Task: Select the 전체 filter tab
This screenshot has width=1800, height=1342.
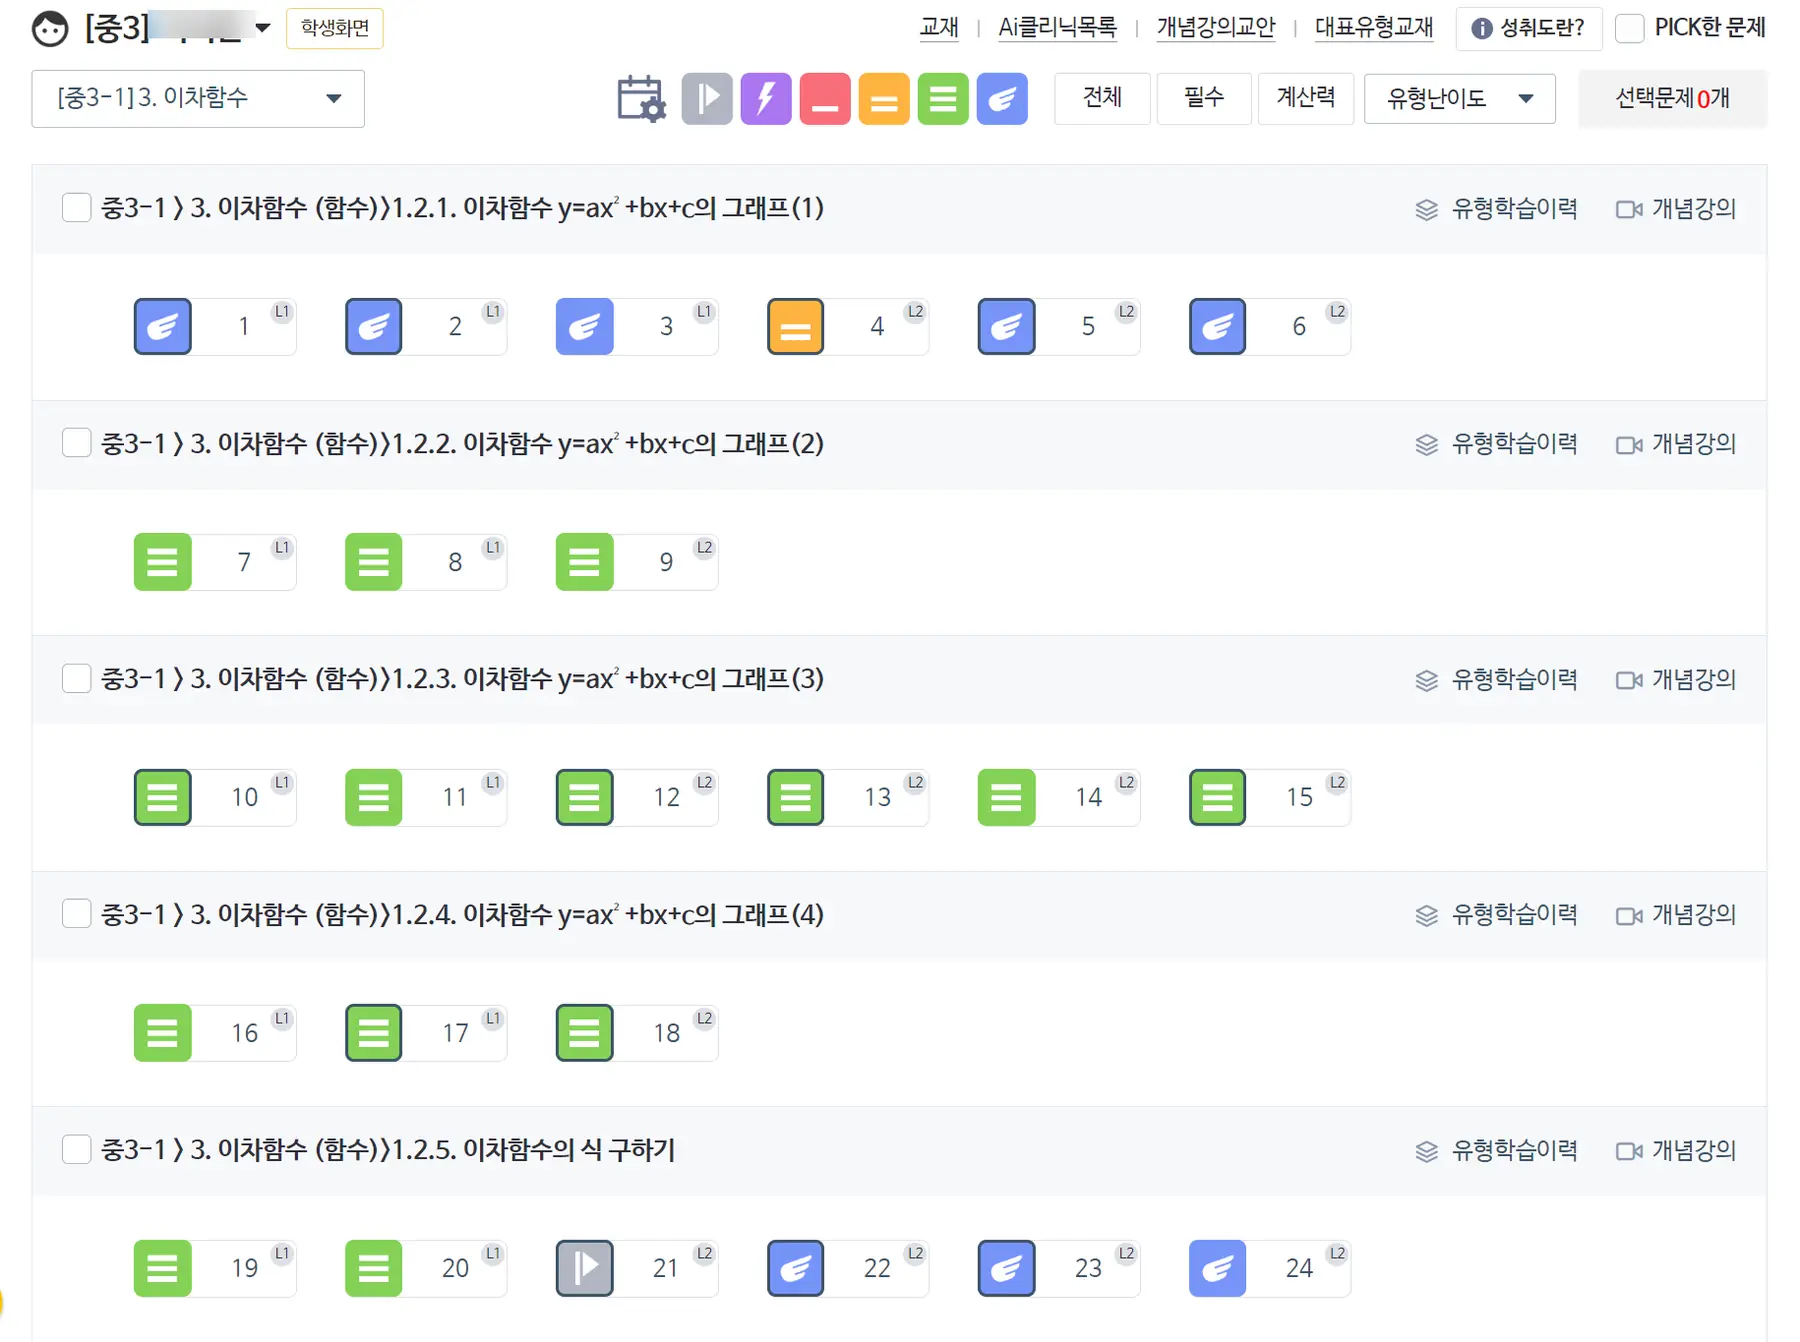Action: pyautogui.click(x=1102, y=98)
